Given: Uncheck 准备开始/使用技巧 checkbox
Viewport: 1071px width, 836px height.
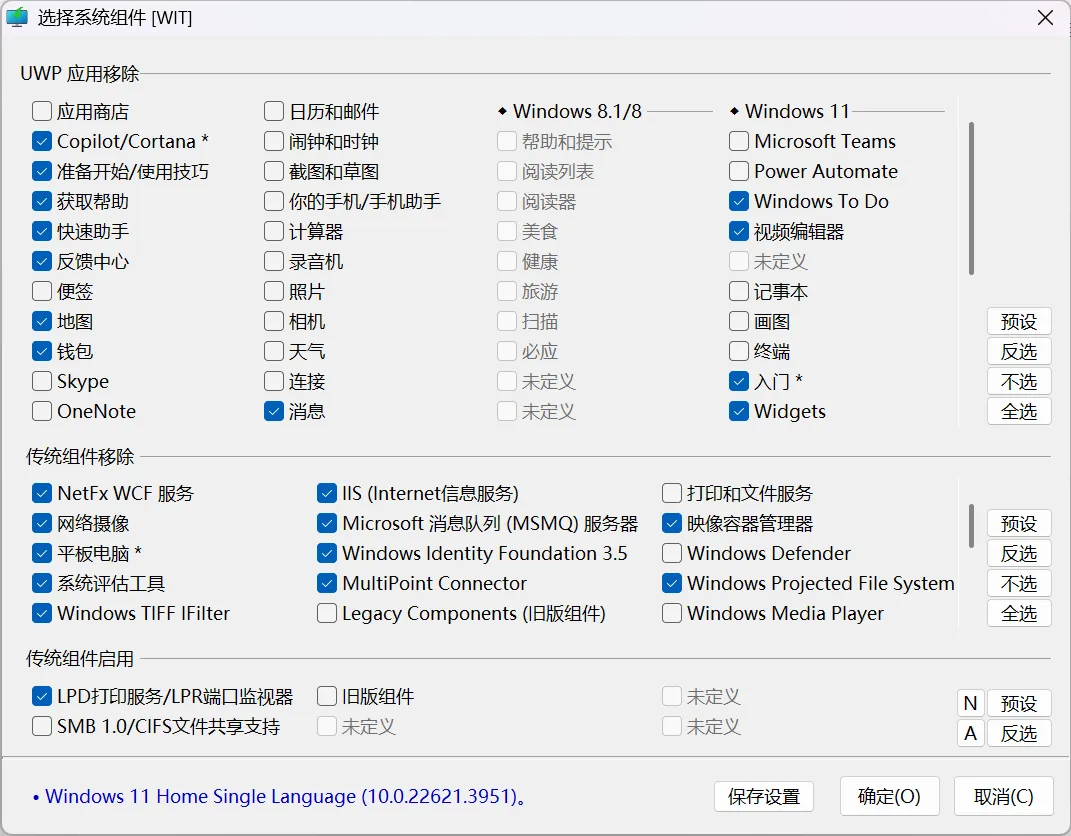Looking at the screenshot, I should tap(42, 171).
